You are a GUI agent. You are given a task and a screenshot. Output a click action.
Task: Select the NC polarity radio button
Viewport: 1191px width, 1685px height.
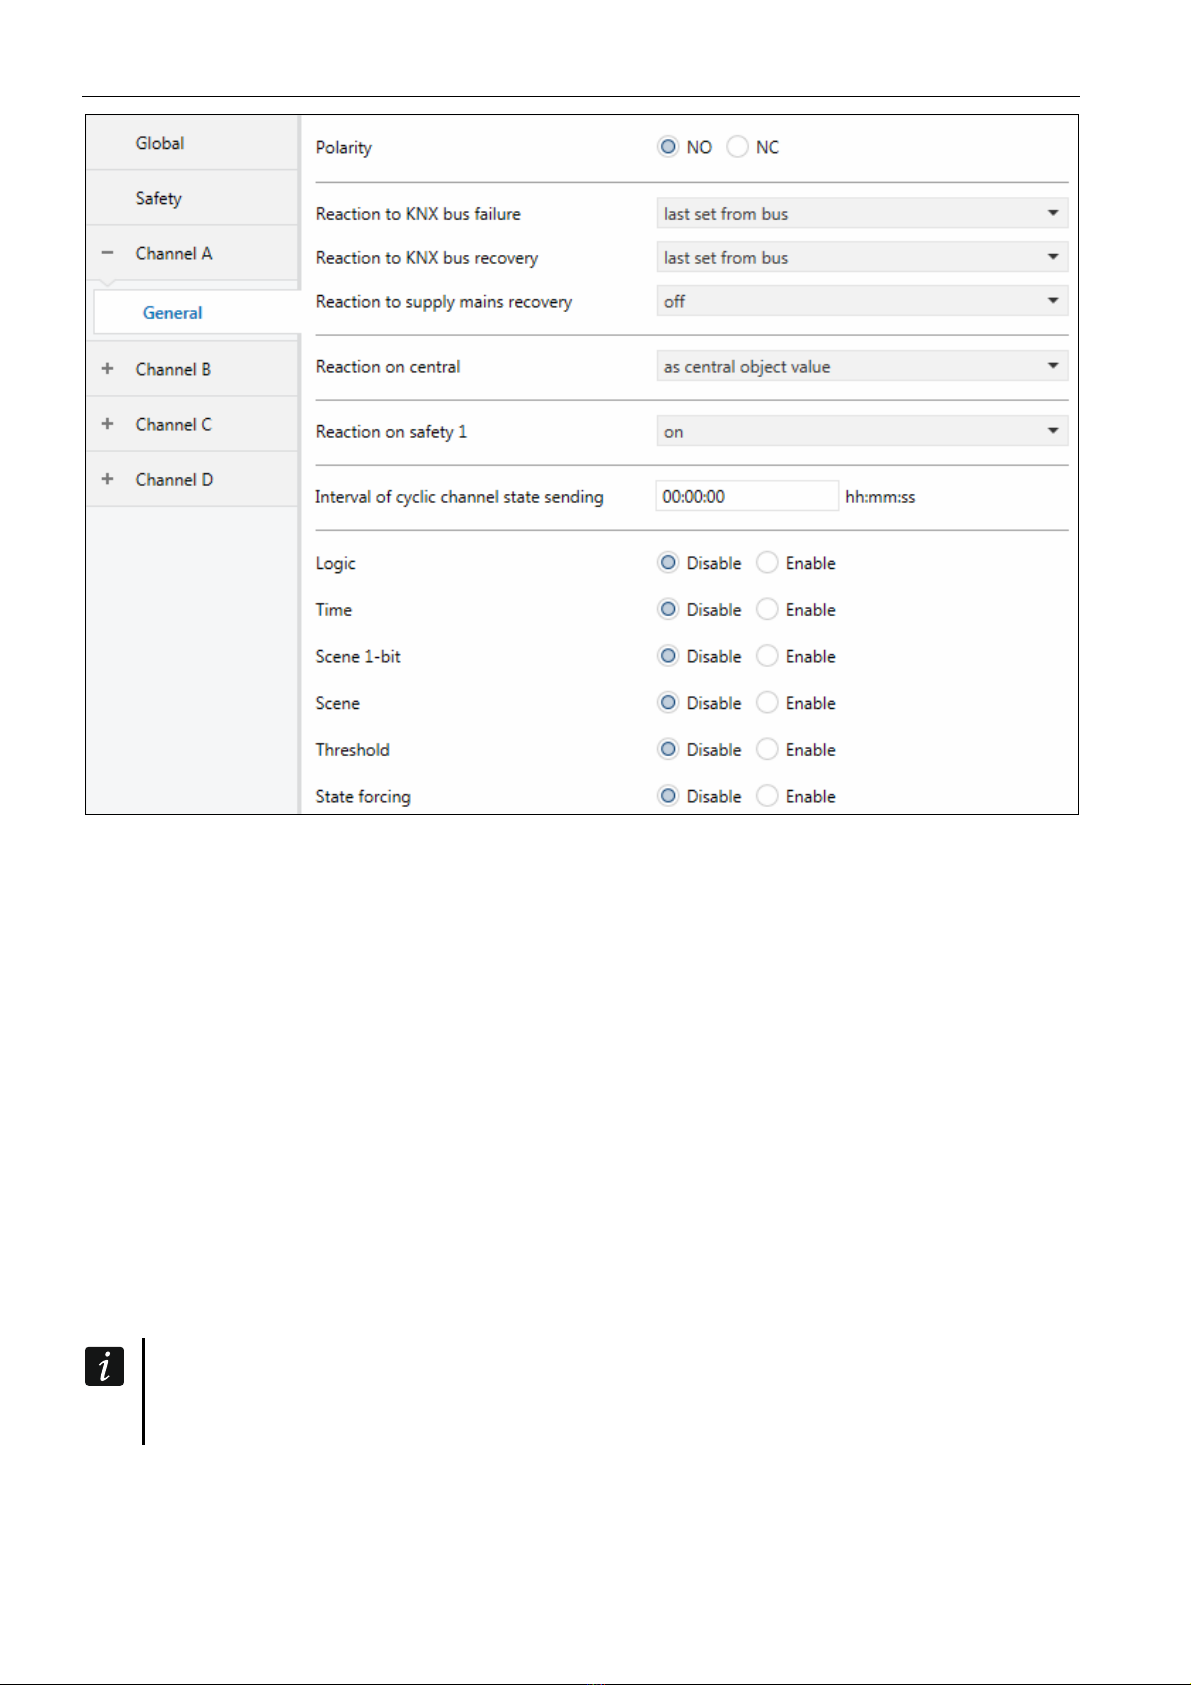pos(737,147)
